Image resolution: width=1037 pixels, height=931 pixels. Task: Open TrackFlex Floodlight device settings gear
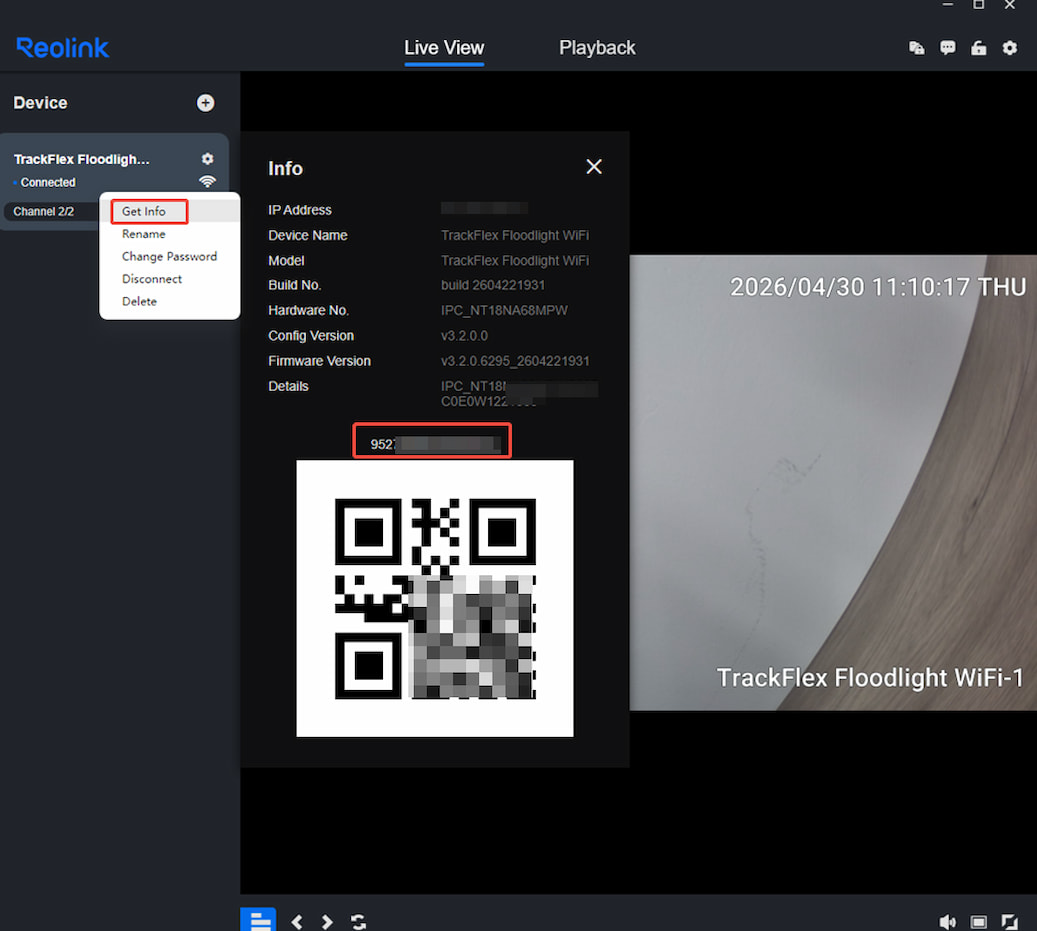coord(208,159)
